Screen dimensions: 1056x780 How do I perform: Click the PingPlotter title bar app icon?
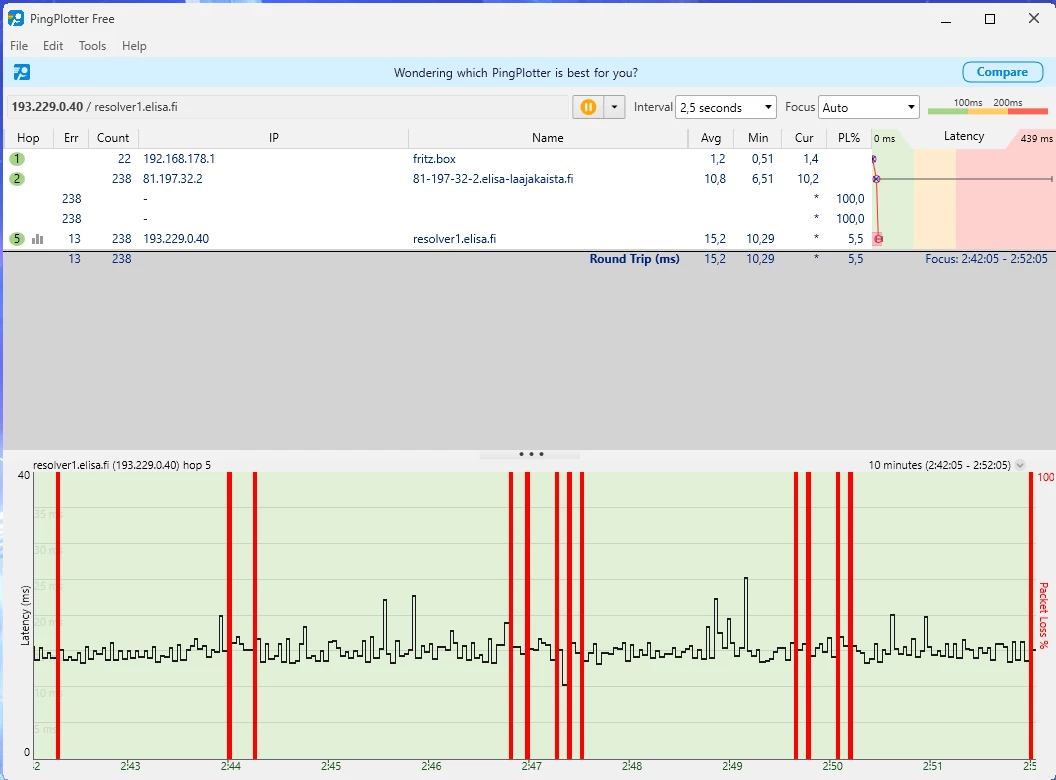pos(15,18)
